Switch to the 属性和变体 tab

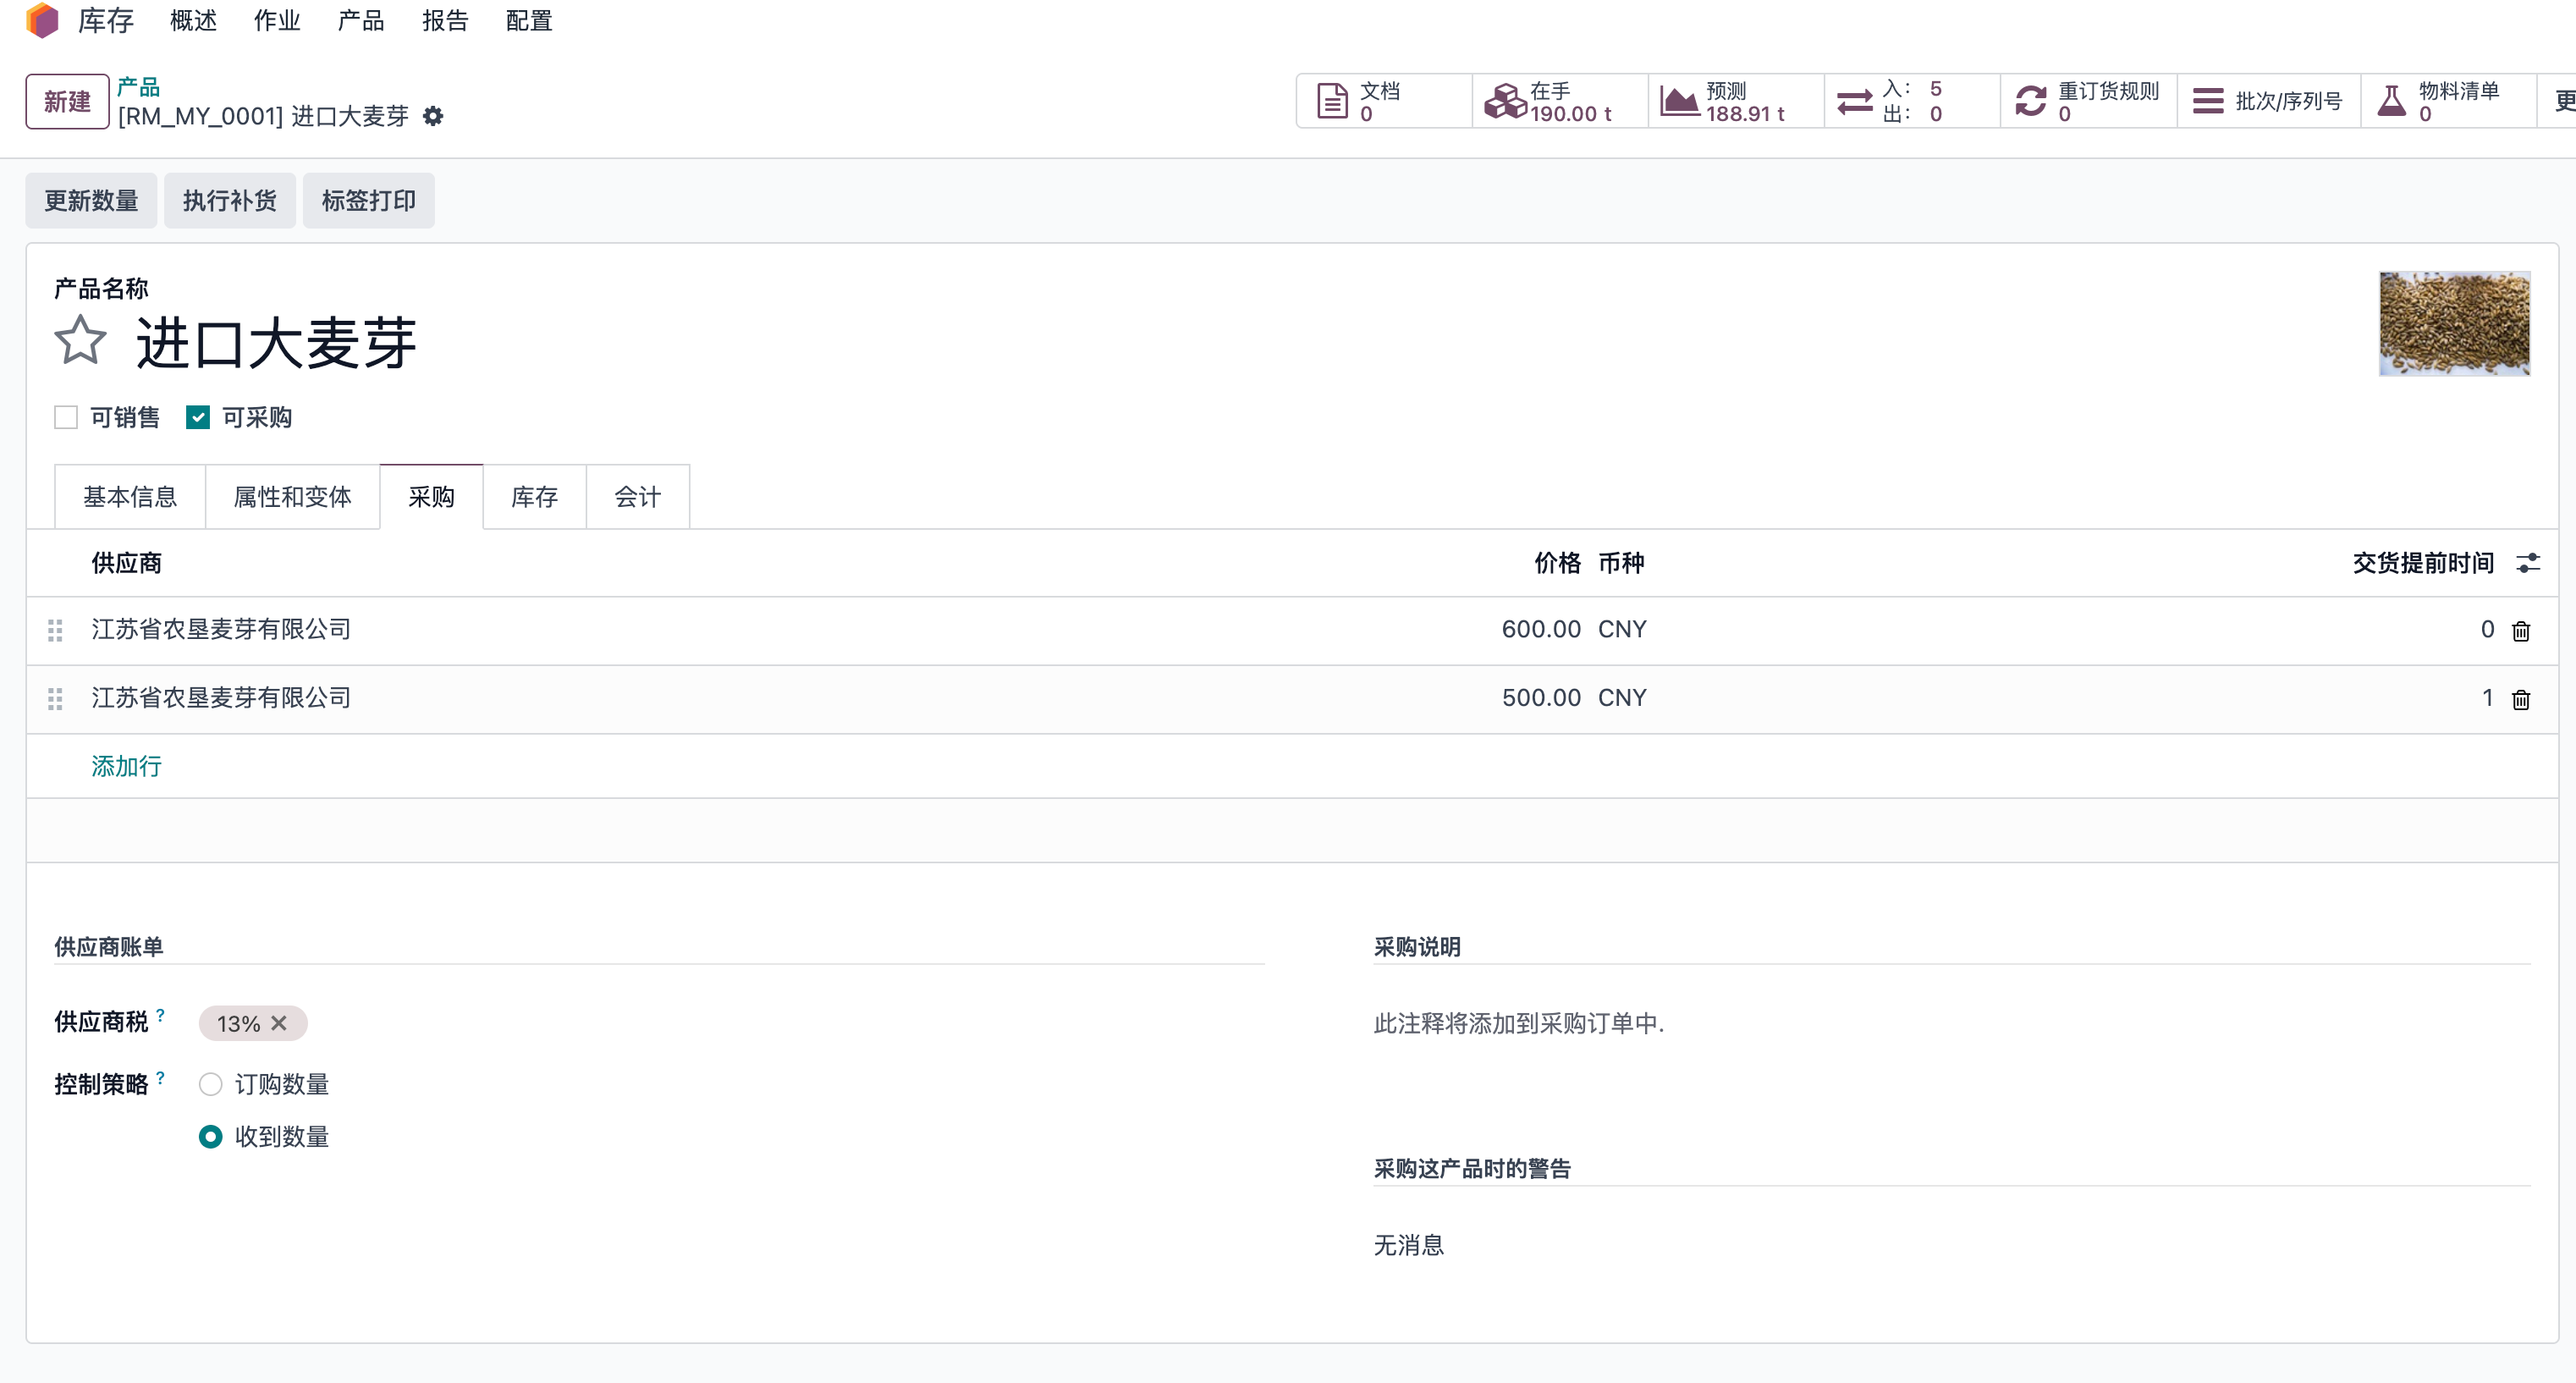[x=292, y=497]
